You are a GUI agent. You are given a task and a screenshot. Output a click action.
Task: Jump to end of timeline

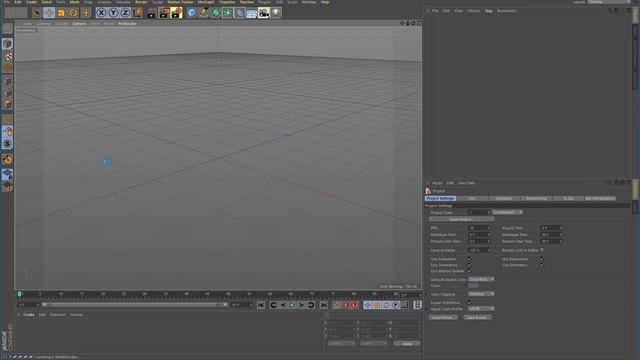(324, 305)
